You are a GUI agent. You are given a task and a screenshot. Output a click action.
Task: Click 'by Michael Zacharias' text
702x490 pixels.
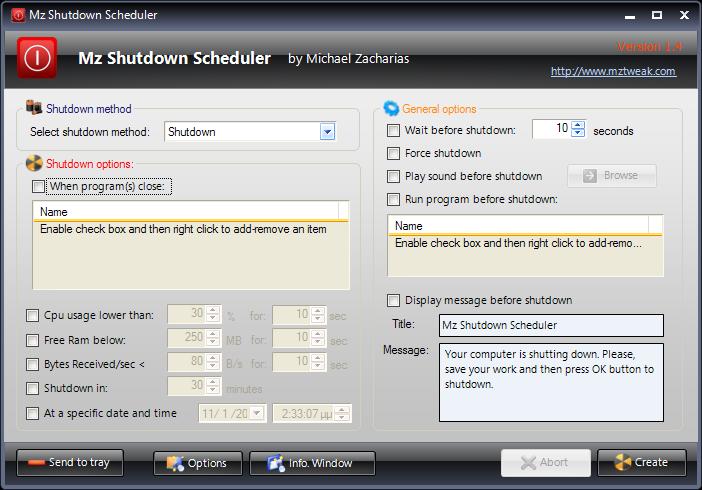coord(348,59)
